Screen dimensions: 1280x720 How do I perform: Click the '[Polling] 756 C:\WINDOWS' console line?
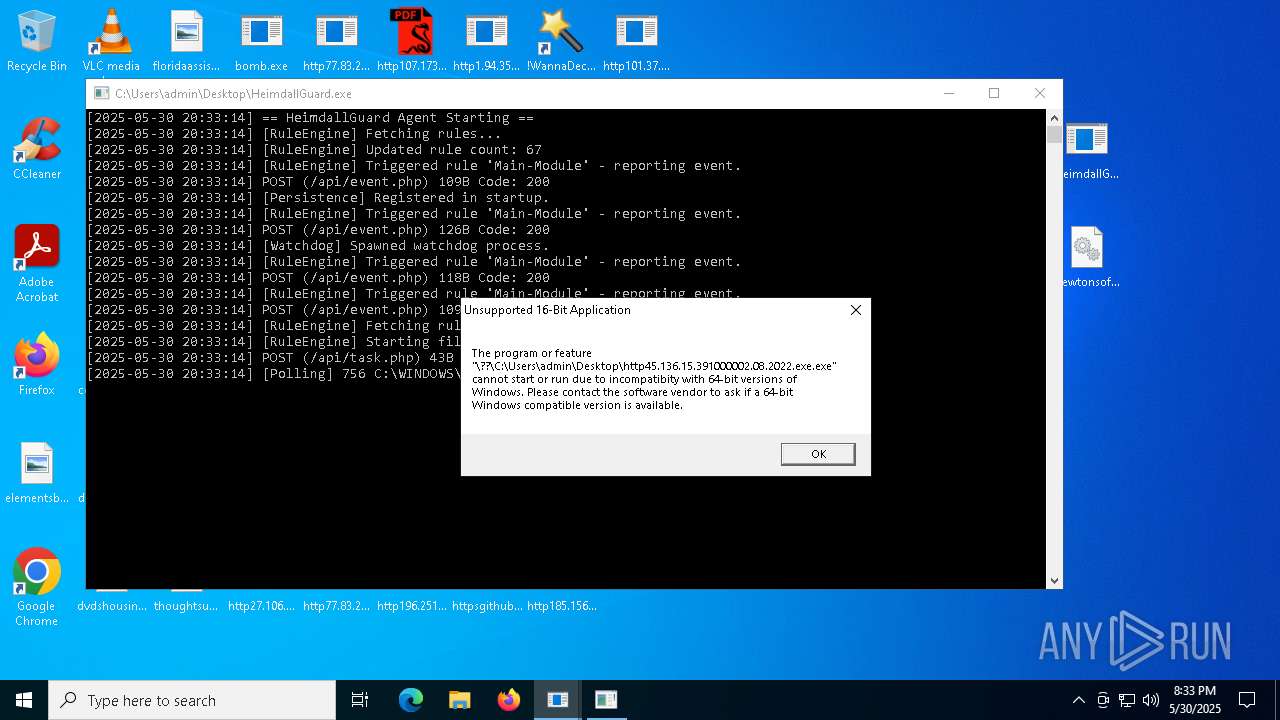pos(274,374)
